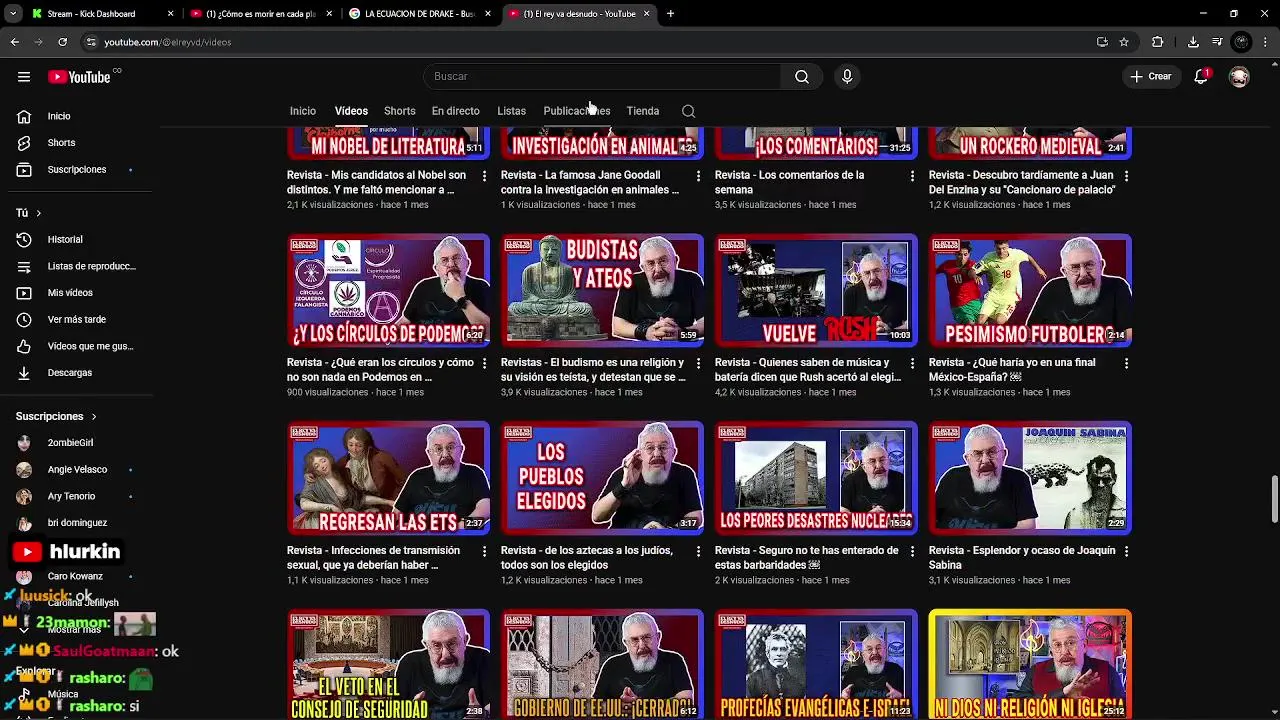Viewport: 1280px width, 720px height.
Task: Open options for Jane Goodall video
Action: coord(698,176)
